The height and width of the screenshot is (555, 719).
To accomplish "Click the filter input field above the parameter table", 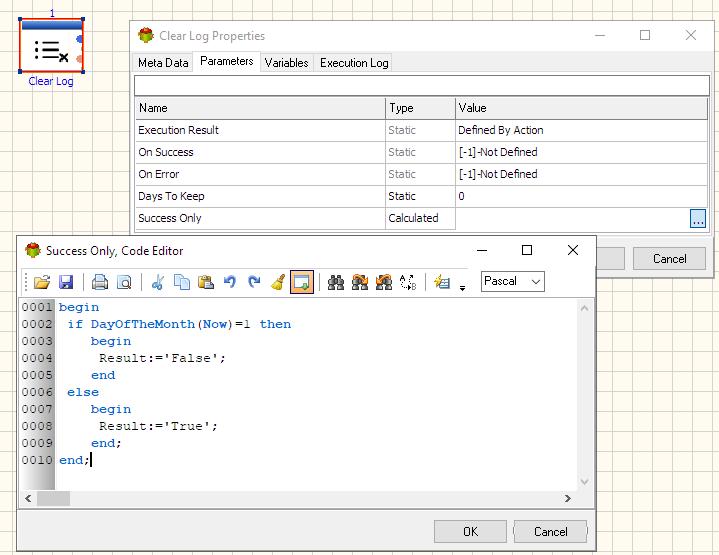I will click(x=421, y=85).
